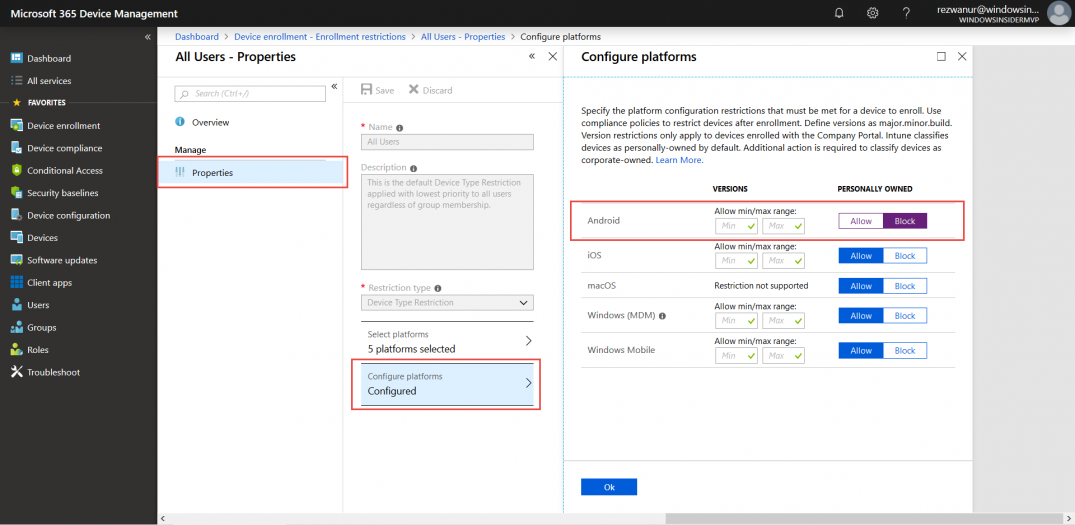This screenshot has height=525, width=1075.
Task: Click the Device compliance icon
Action: (16, 148)
